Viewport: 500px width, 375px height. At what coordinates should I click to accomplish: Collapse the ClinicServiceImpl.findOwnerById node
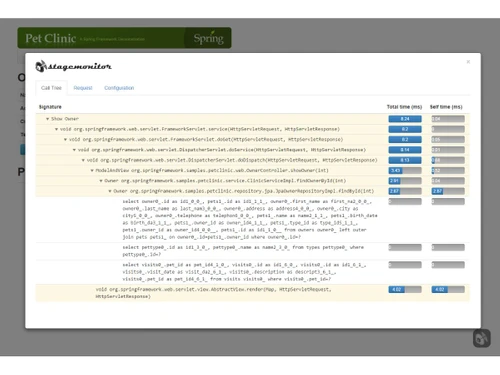point(101,181)
